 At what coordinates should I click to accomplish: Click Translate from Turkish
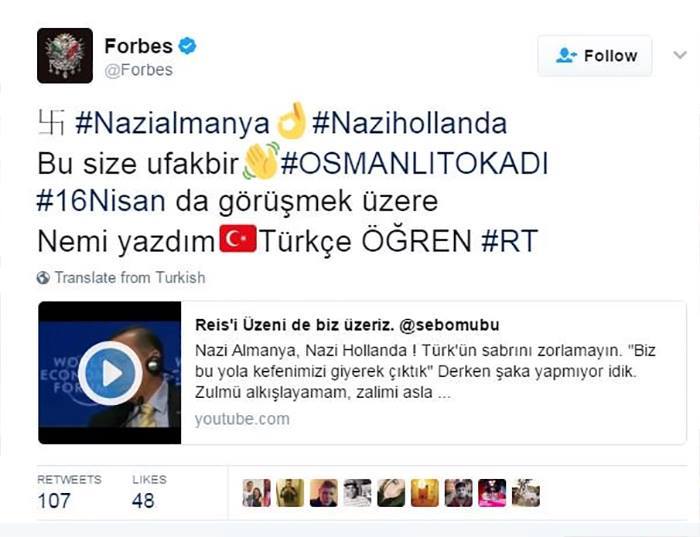[x=130, y=278]
